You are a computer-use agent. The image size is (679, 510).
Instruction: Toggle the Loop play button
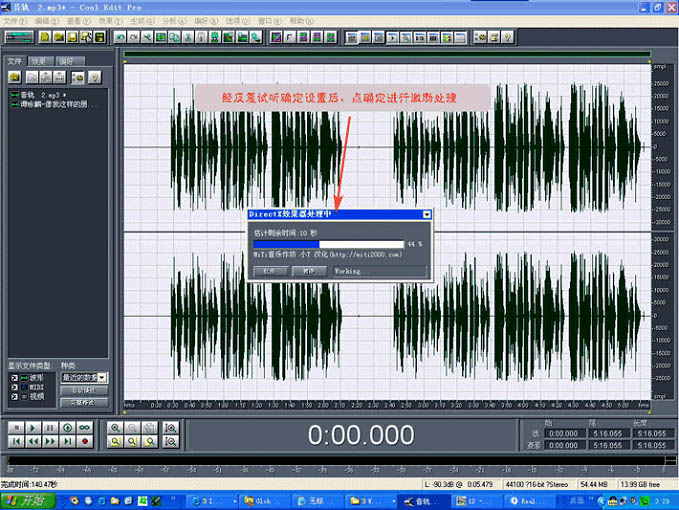pyautogui.click(x=86, y=427)
